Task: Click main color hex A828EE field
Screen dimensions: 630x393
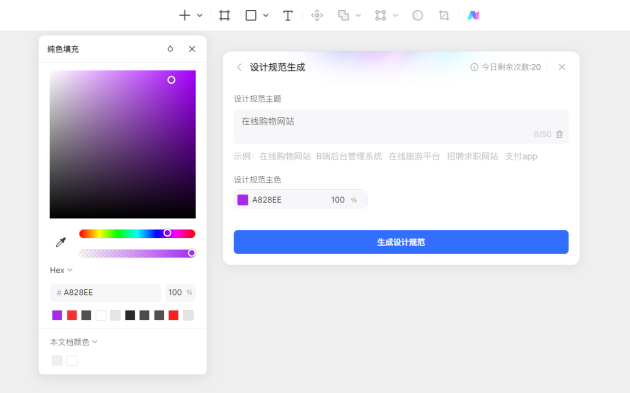Action: [x=267, y=200]
